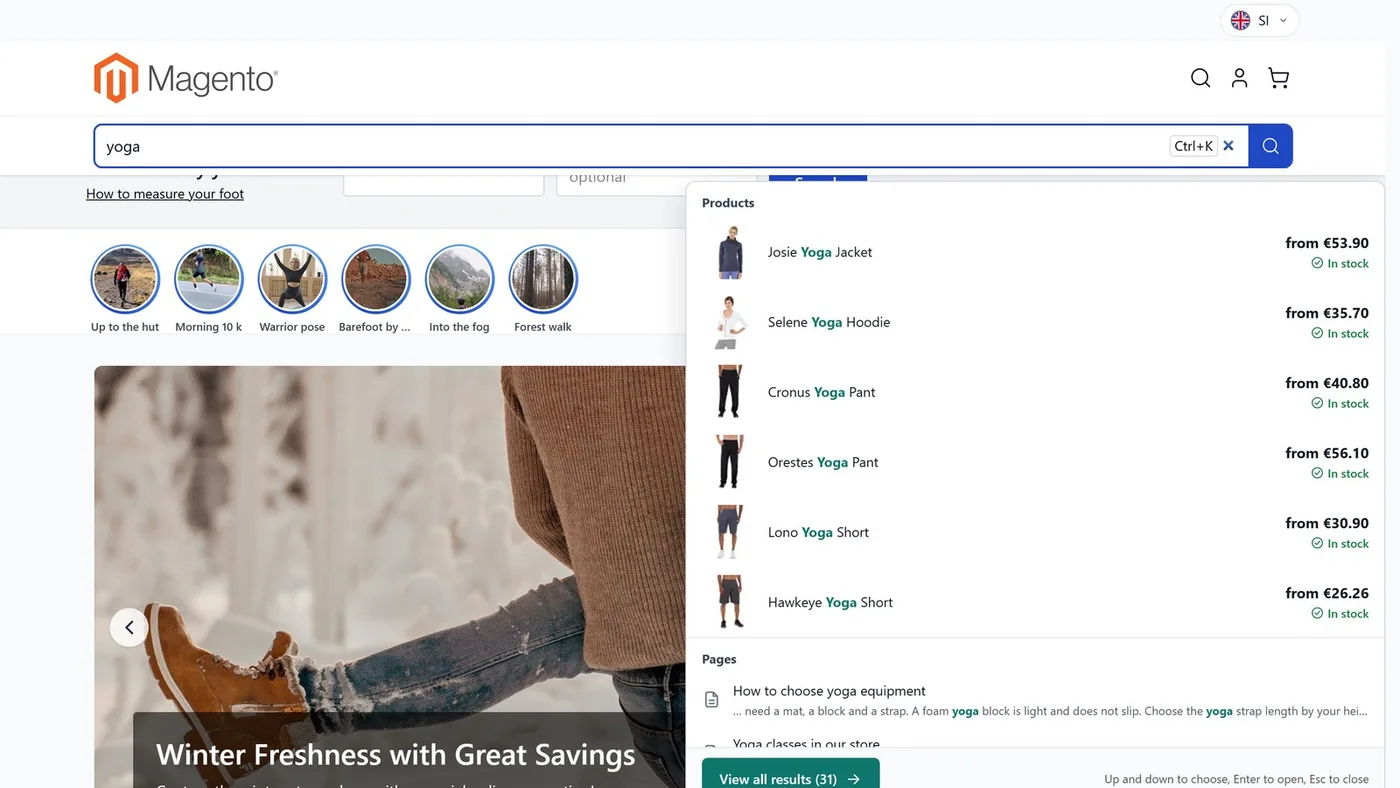Submit search with blue magnifier button
Screen dimensions: 1400x788
[x=1270, y=146]
